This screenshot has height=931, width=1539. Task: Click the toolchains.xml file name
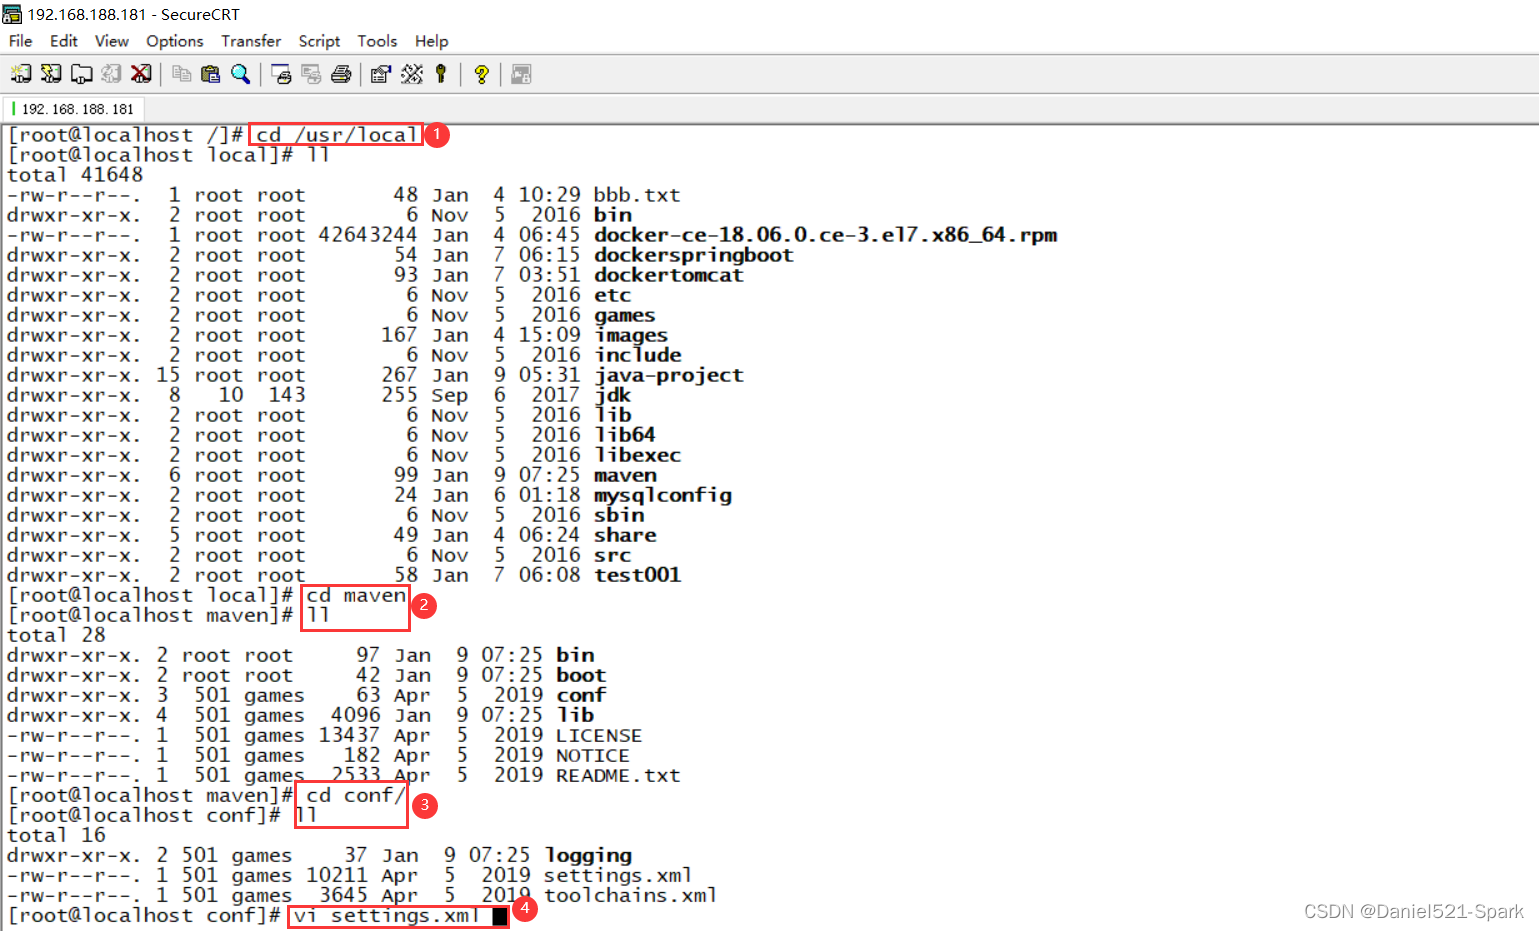[x=630, y=895]
